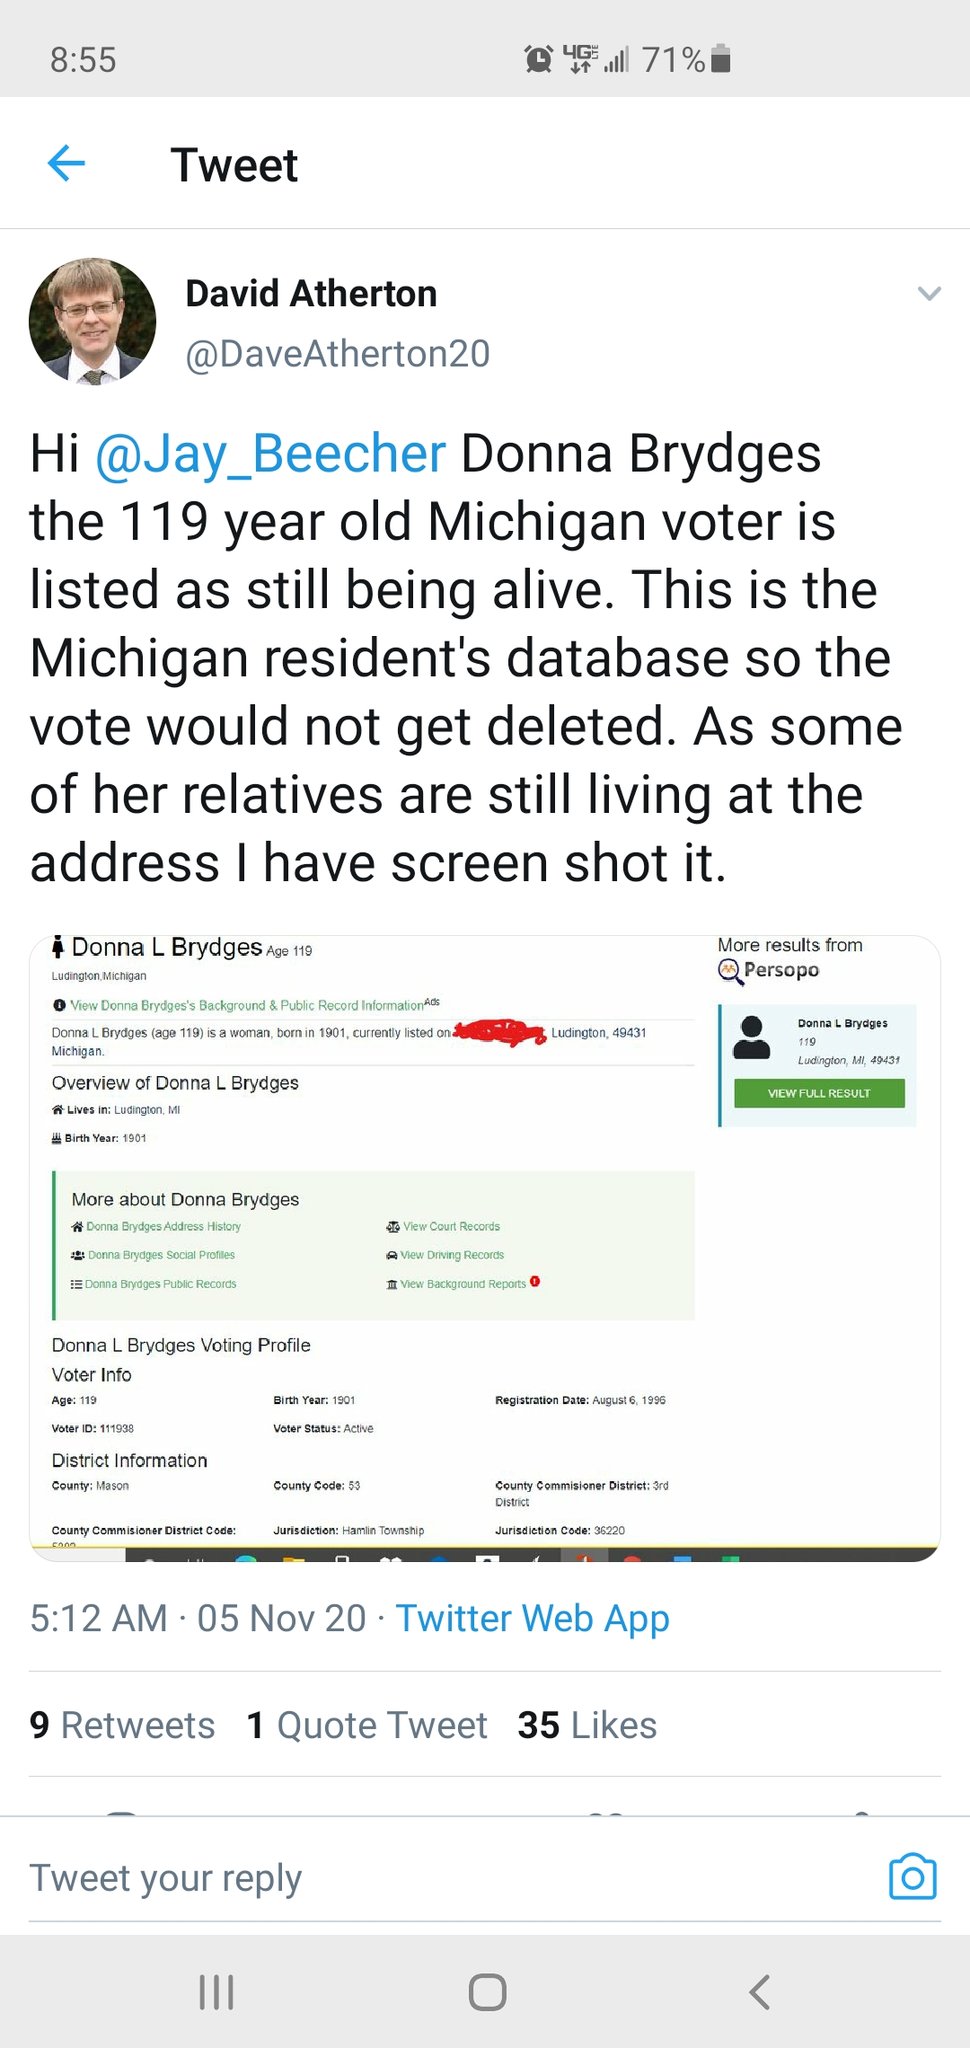Open the camera icon in reply bar
The height and width of the screenshot is (2048, 970).
pyautogui.click(x=912, y=1877)
